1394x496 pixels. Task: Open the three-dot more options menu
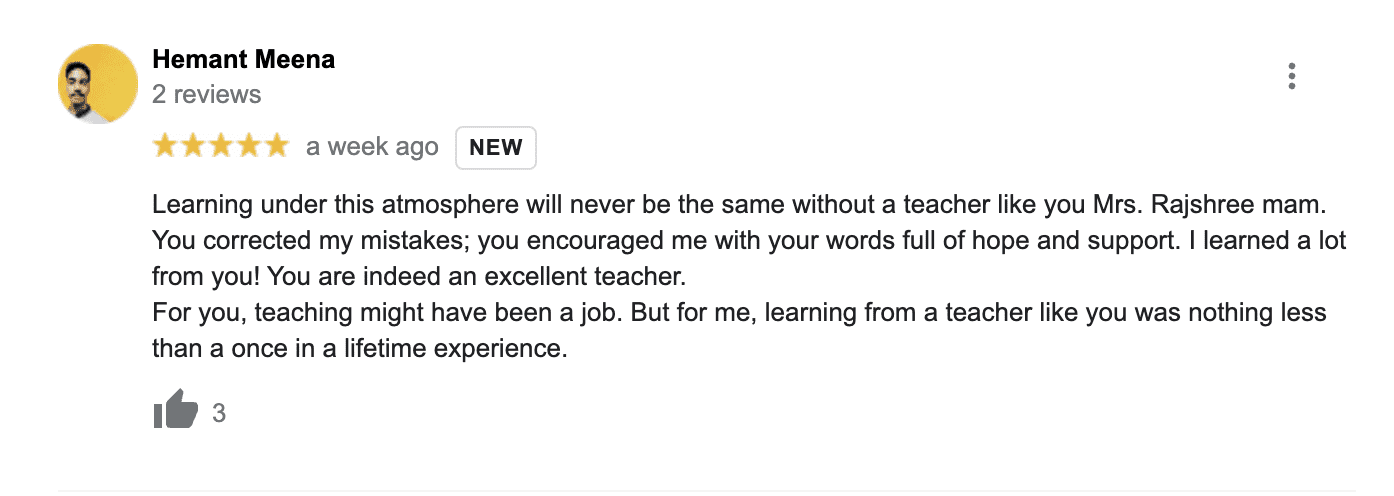pyautogui.click(x=1292, y=77)
